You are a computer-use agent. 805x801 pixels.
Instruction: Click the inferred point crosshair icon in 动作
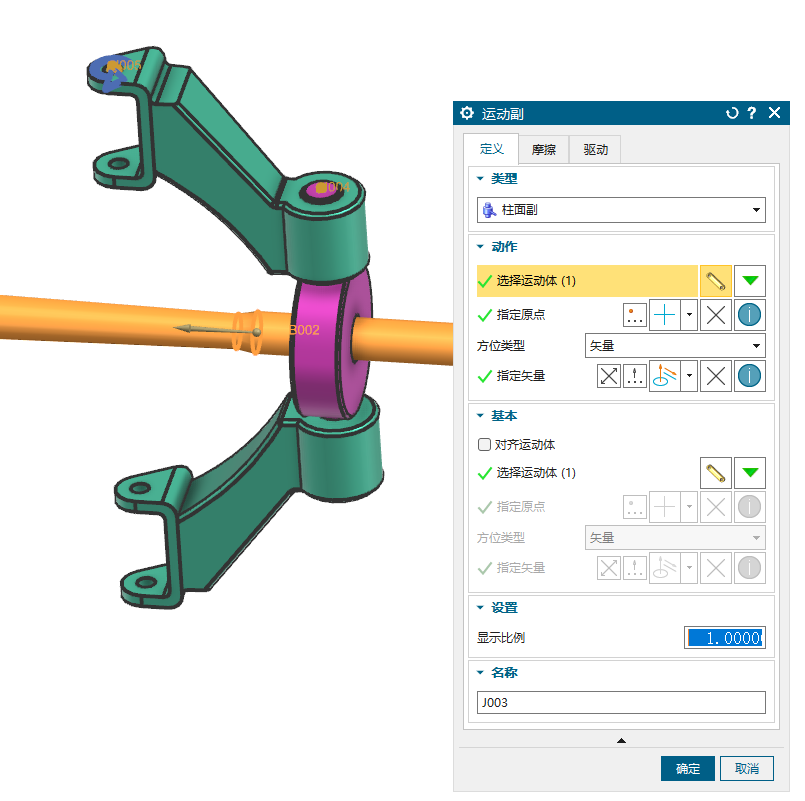click(664, 316)
